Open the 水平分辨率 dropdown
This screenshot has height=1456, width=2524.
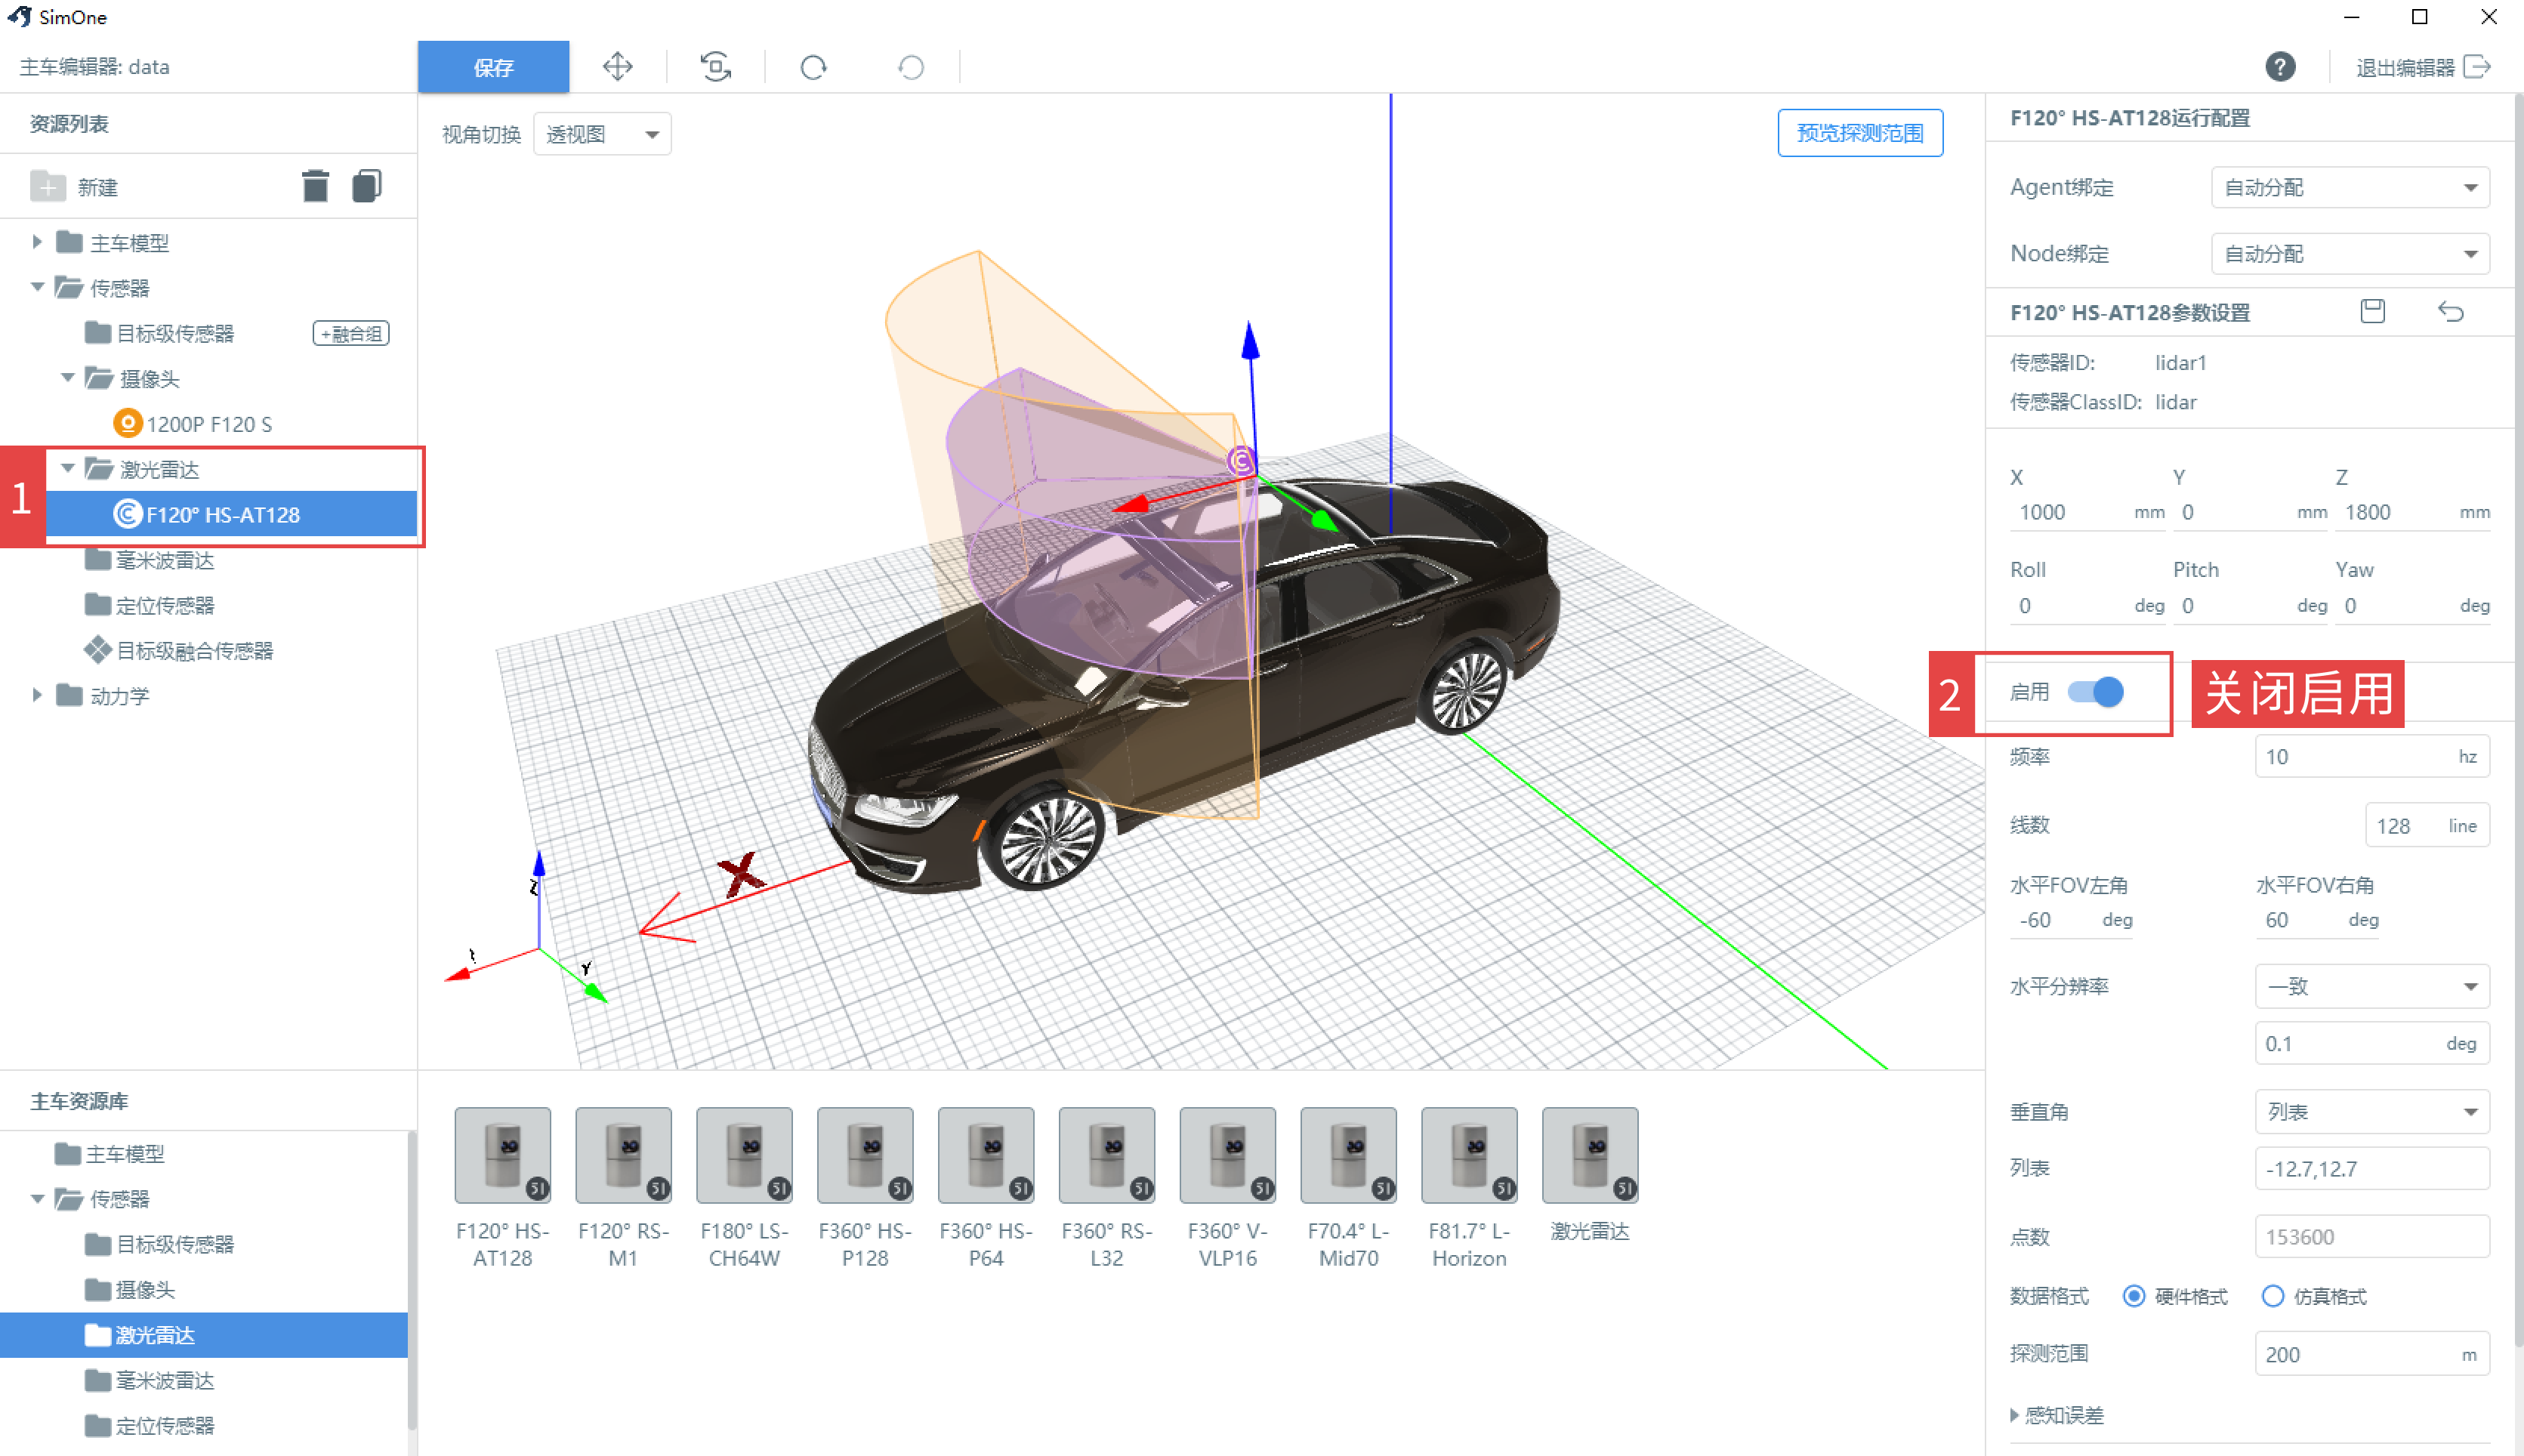coord(2371,986)
